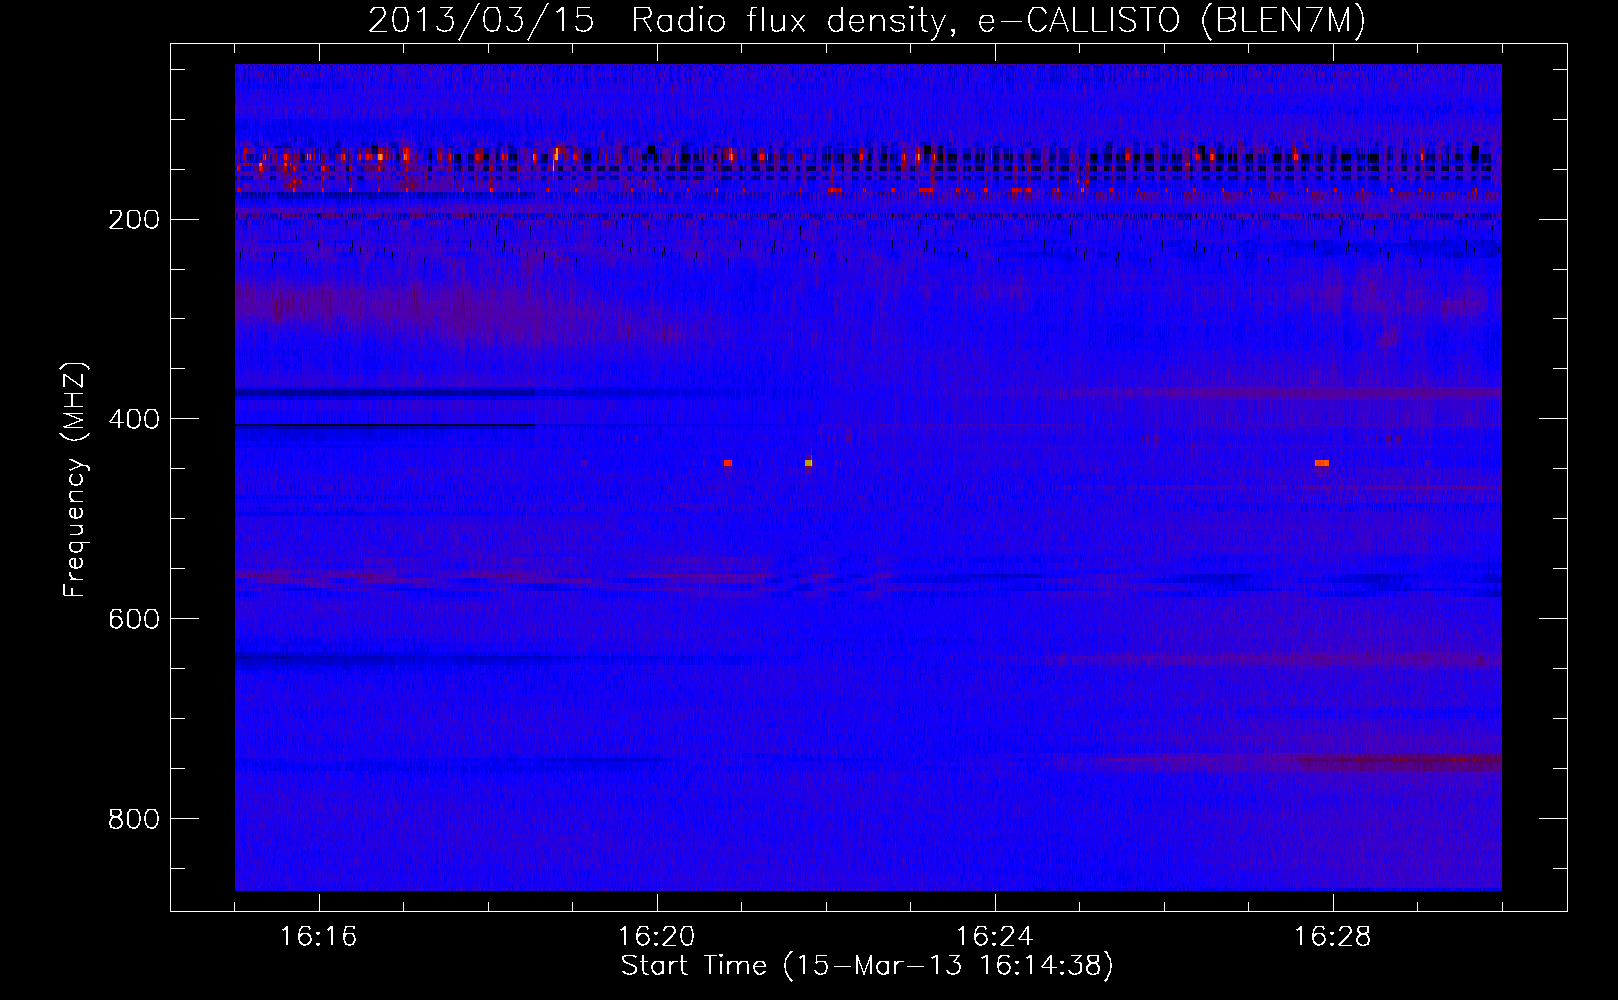Click the 16:24 time tick label
The height and width of the screenshot is (1000, 1618).
click(995, 936)
